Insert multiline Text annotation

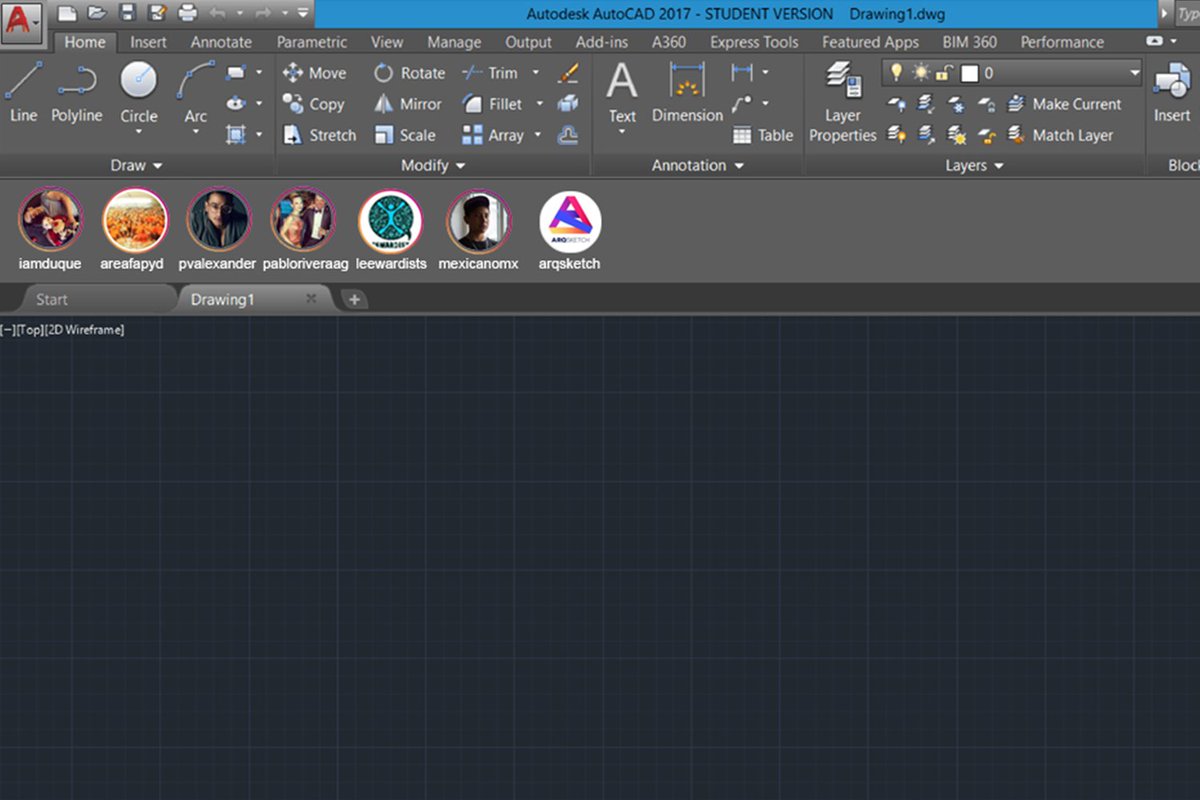click(622, 92)
